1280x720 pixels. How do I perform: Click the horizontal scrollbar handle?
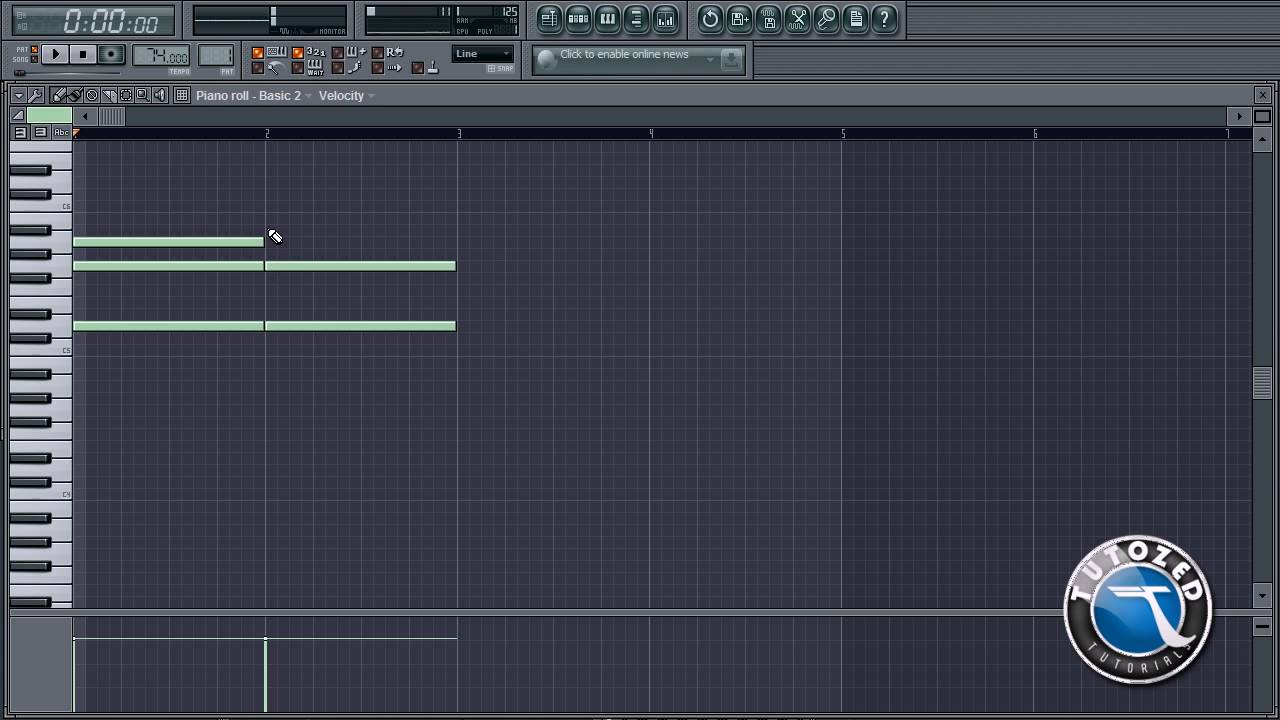pyautogui.click(x=112, y=116)
